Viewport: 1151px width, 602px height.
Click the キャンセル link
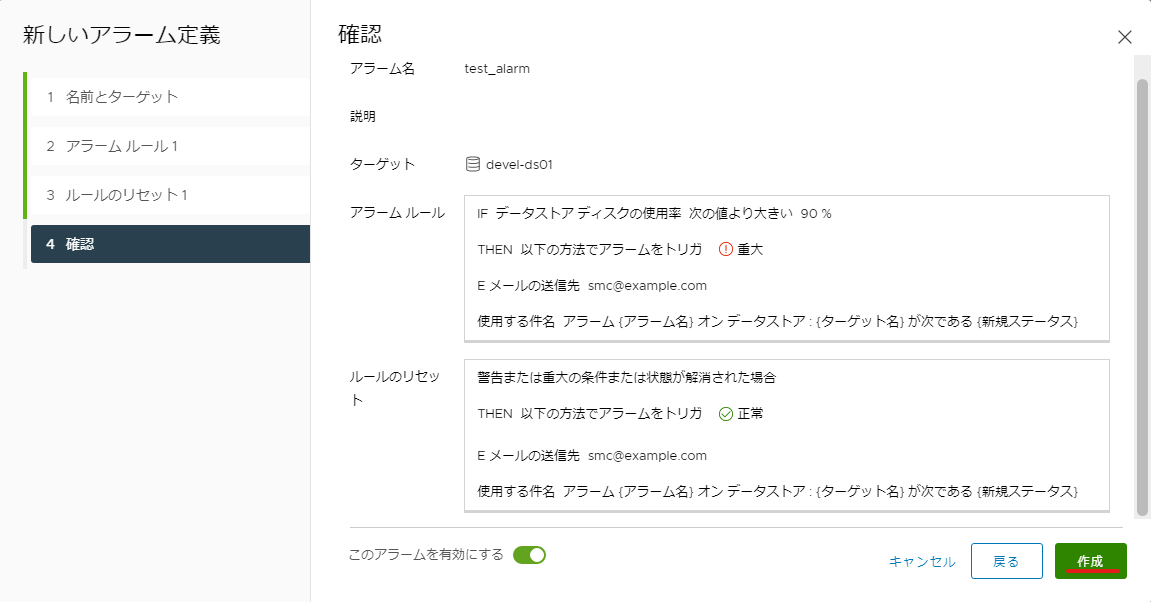(x=922, y=562)
